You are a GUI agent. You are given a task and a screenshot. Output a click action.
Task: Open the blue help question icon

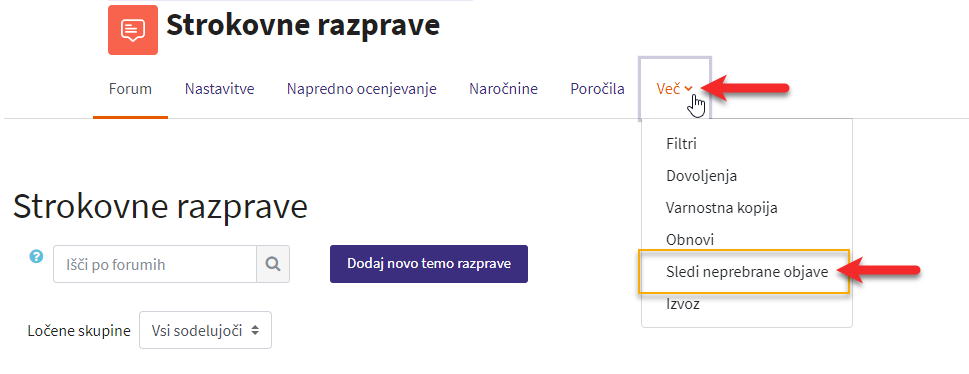36,256
